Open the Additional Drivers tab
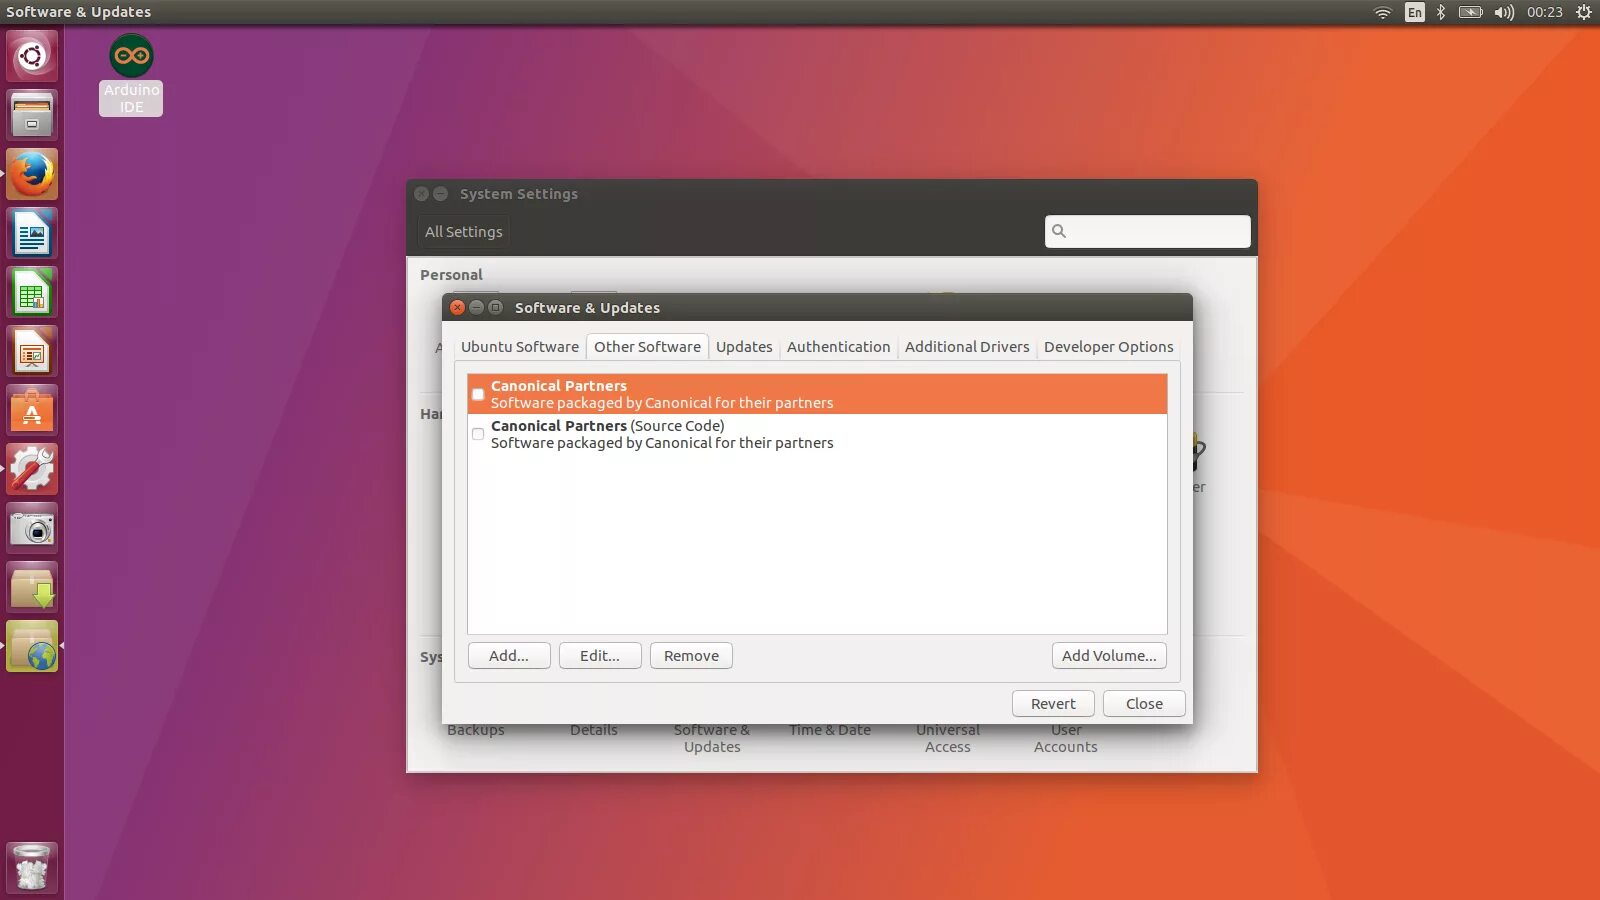This screenshot has width=1600, height=900. (967, 347)
